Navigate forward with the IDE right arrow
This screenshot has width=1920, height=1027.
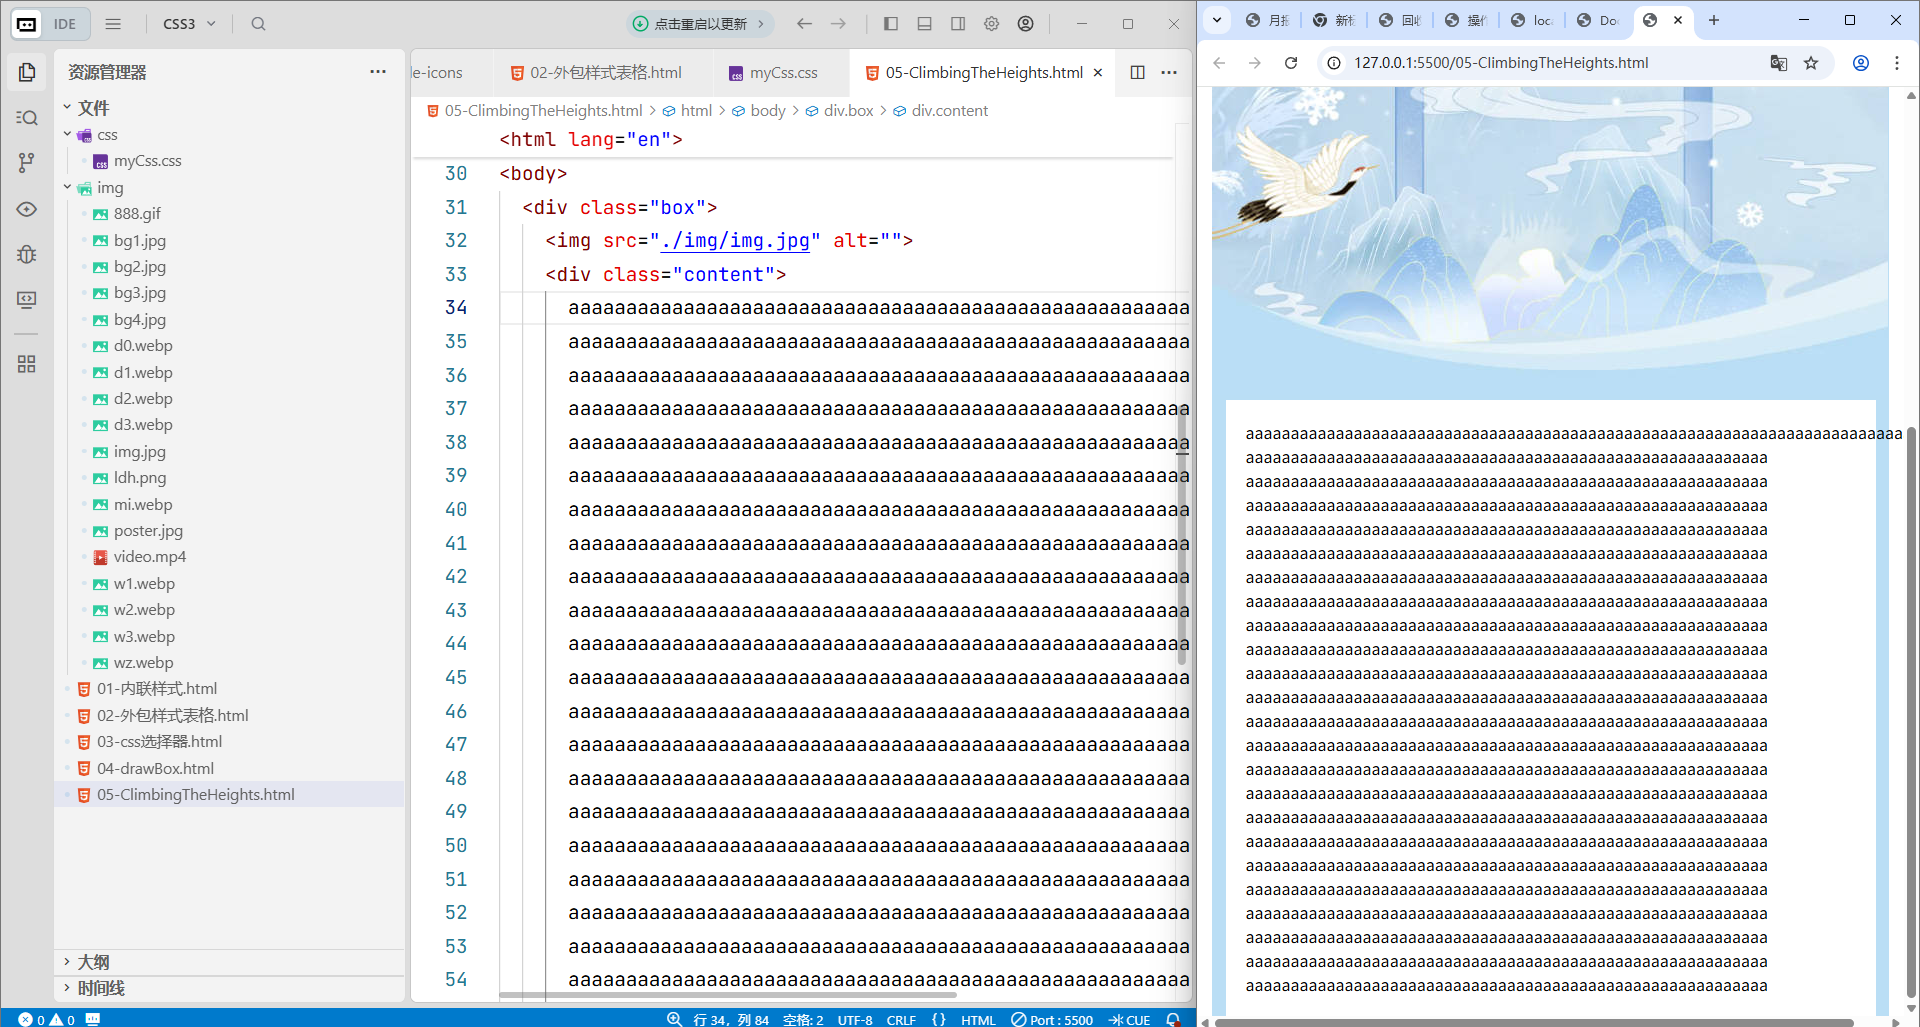coord(838,24)
